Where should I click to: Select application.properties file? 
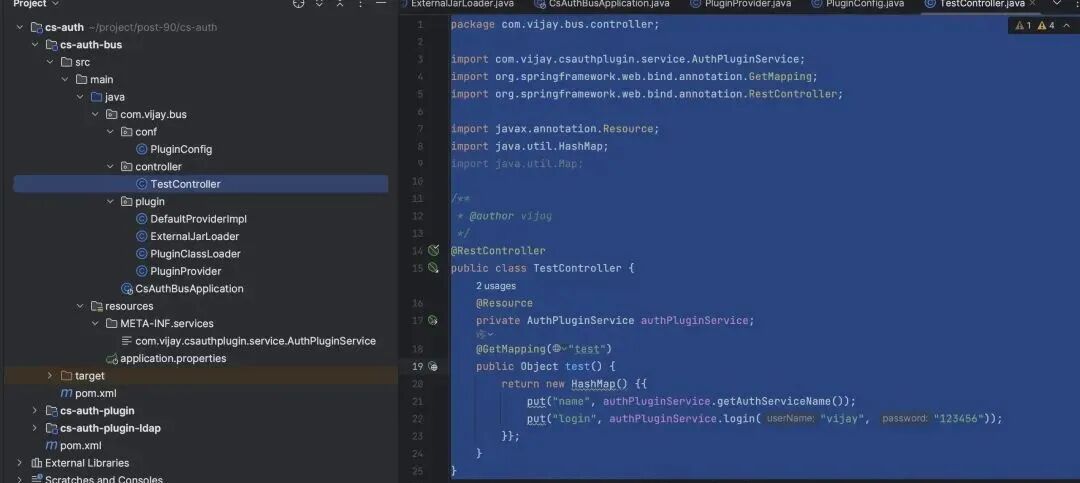173,358
